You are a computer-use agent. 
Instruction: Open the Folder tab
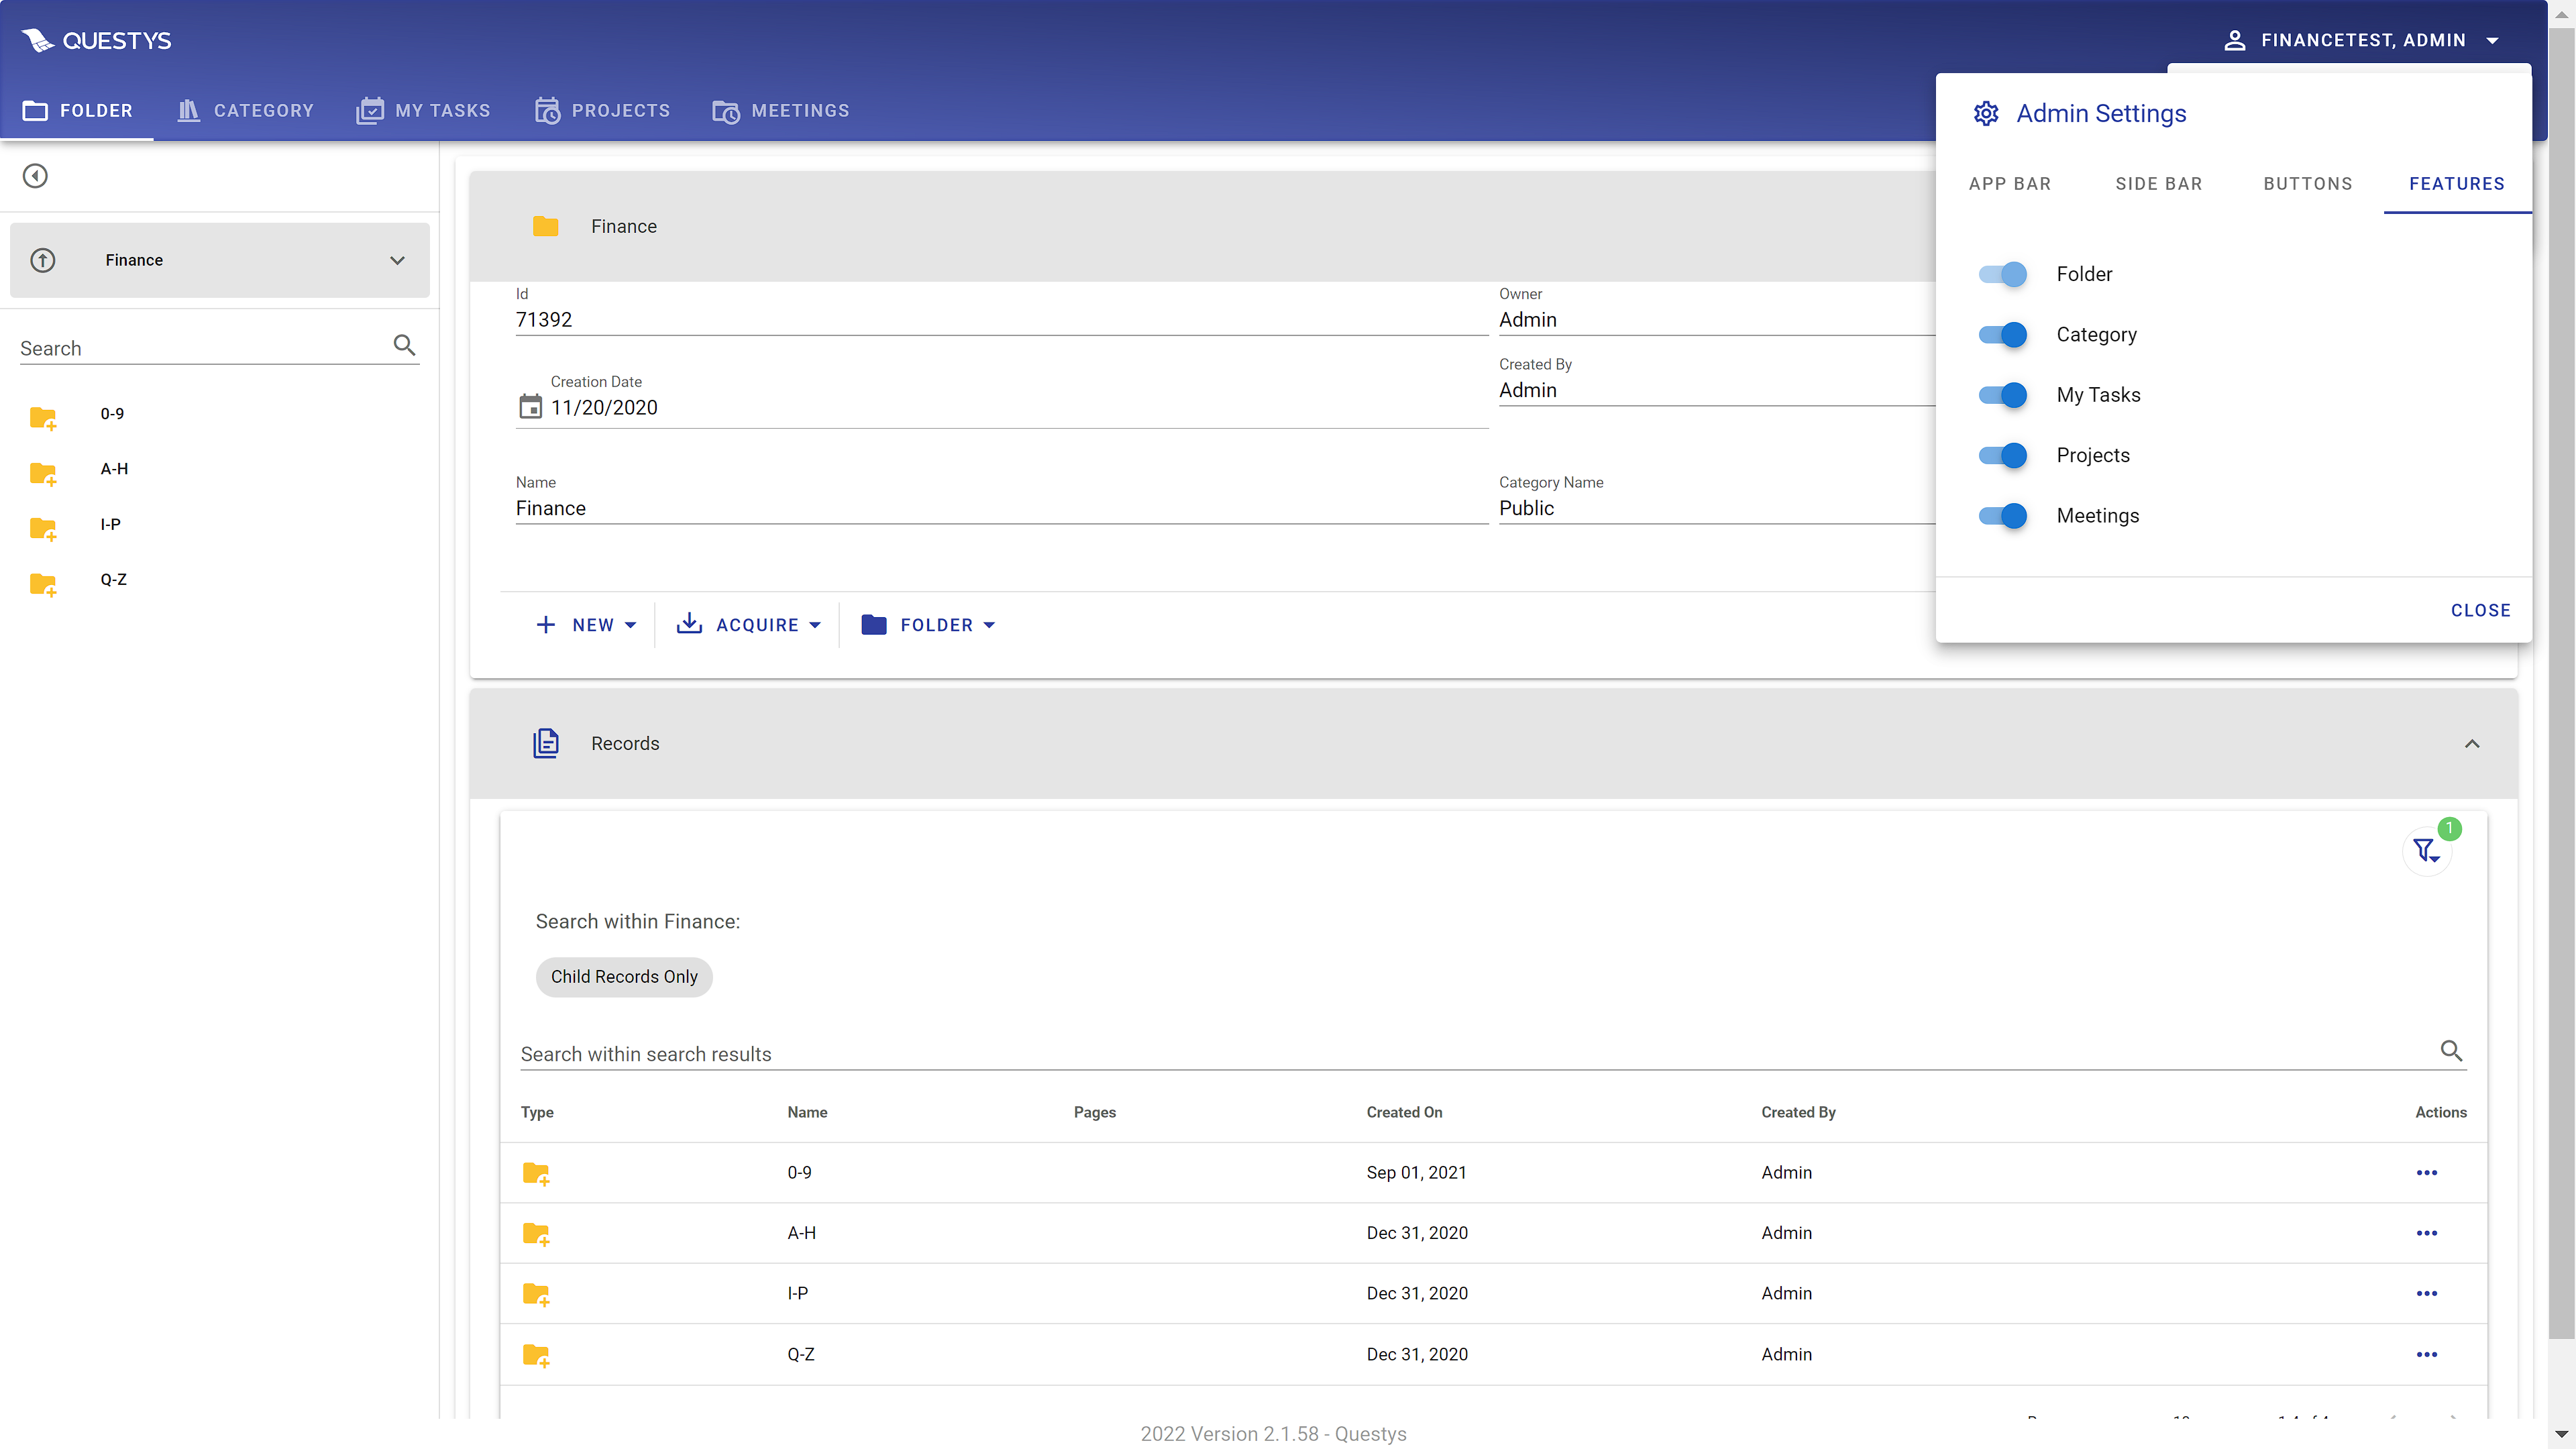click(77, 110)
